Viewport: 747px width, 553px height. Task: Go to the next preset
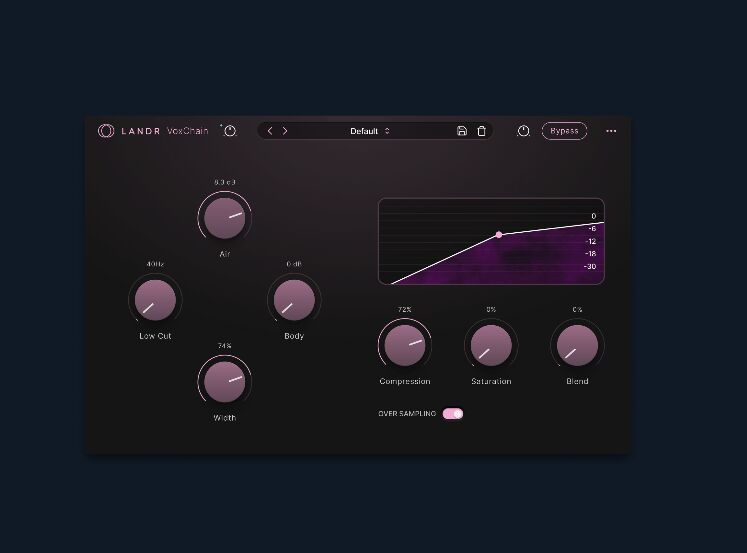point(285,131)
